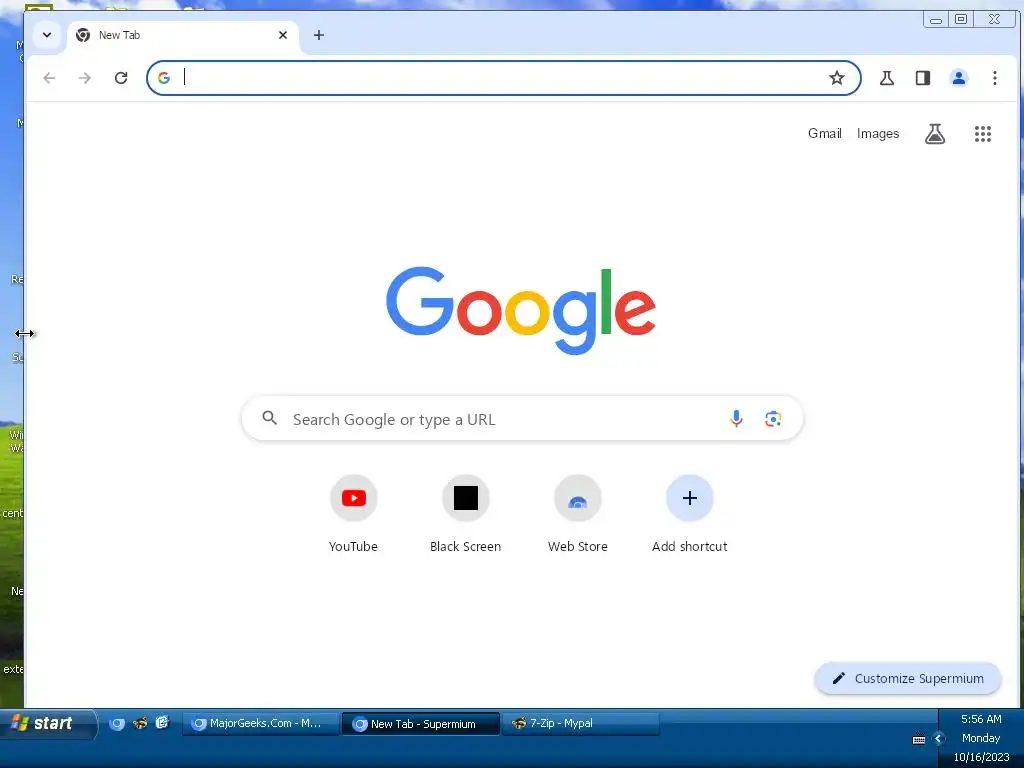Open the Gmail link
This screenshot has width=1024, height=768.
pos(824,133)
